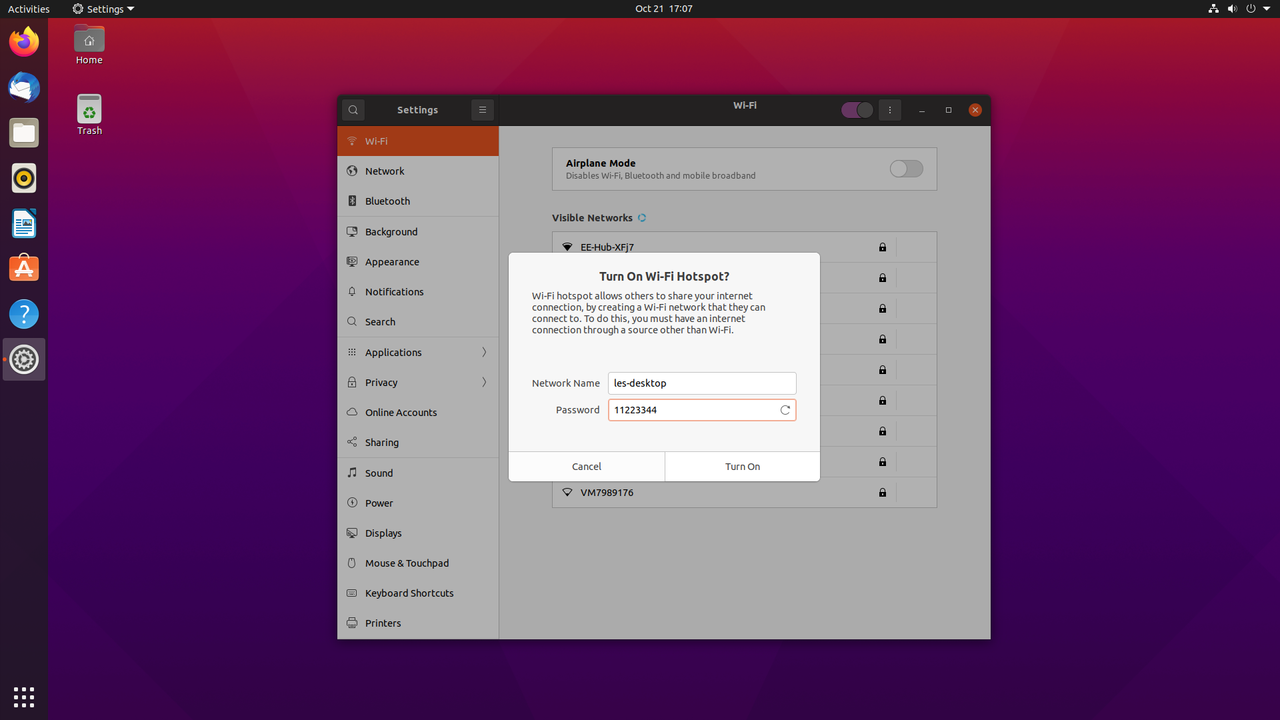Screen dimensions: 1280x720
Task: Open the system menu dropdown arrow
Action: (x=1269, y=9)
